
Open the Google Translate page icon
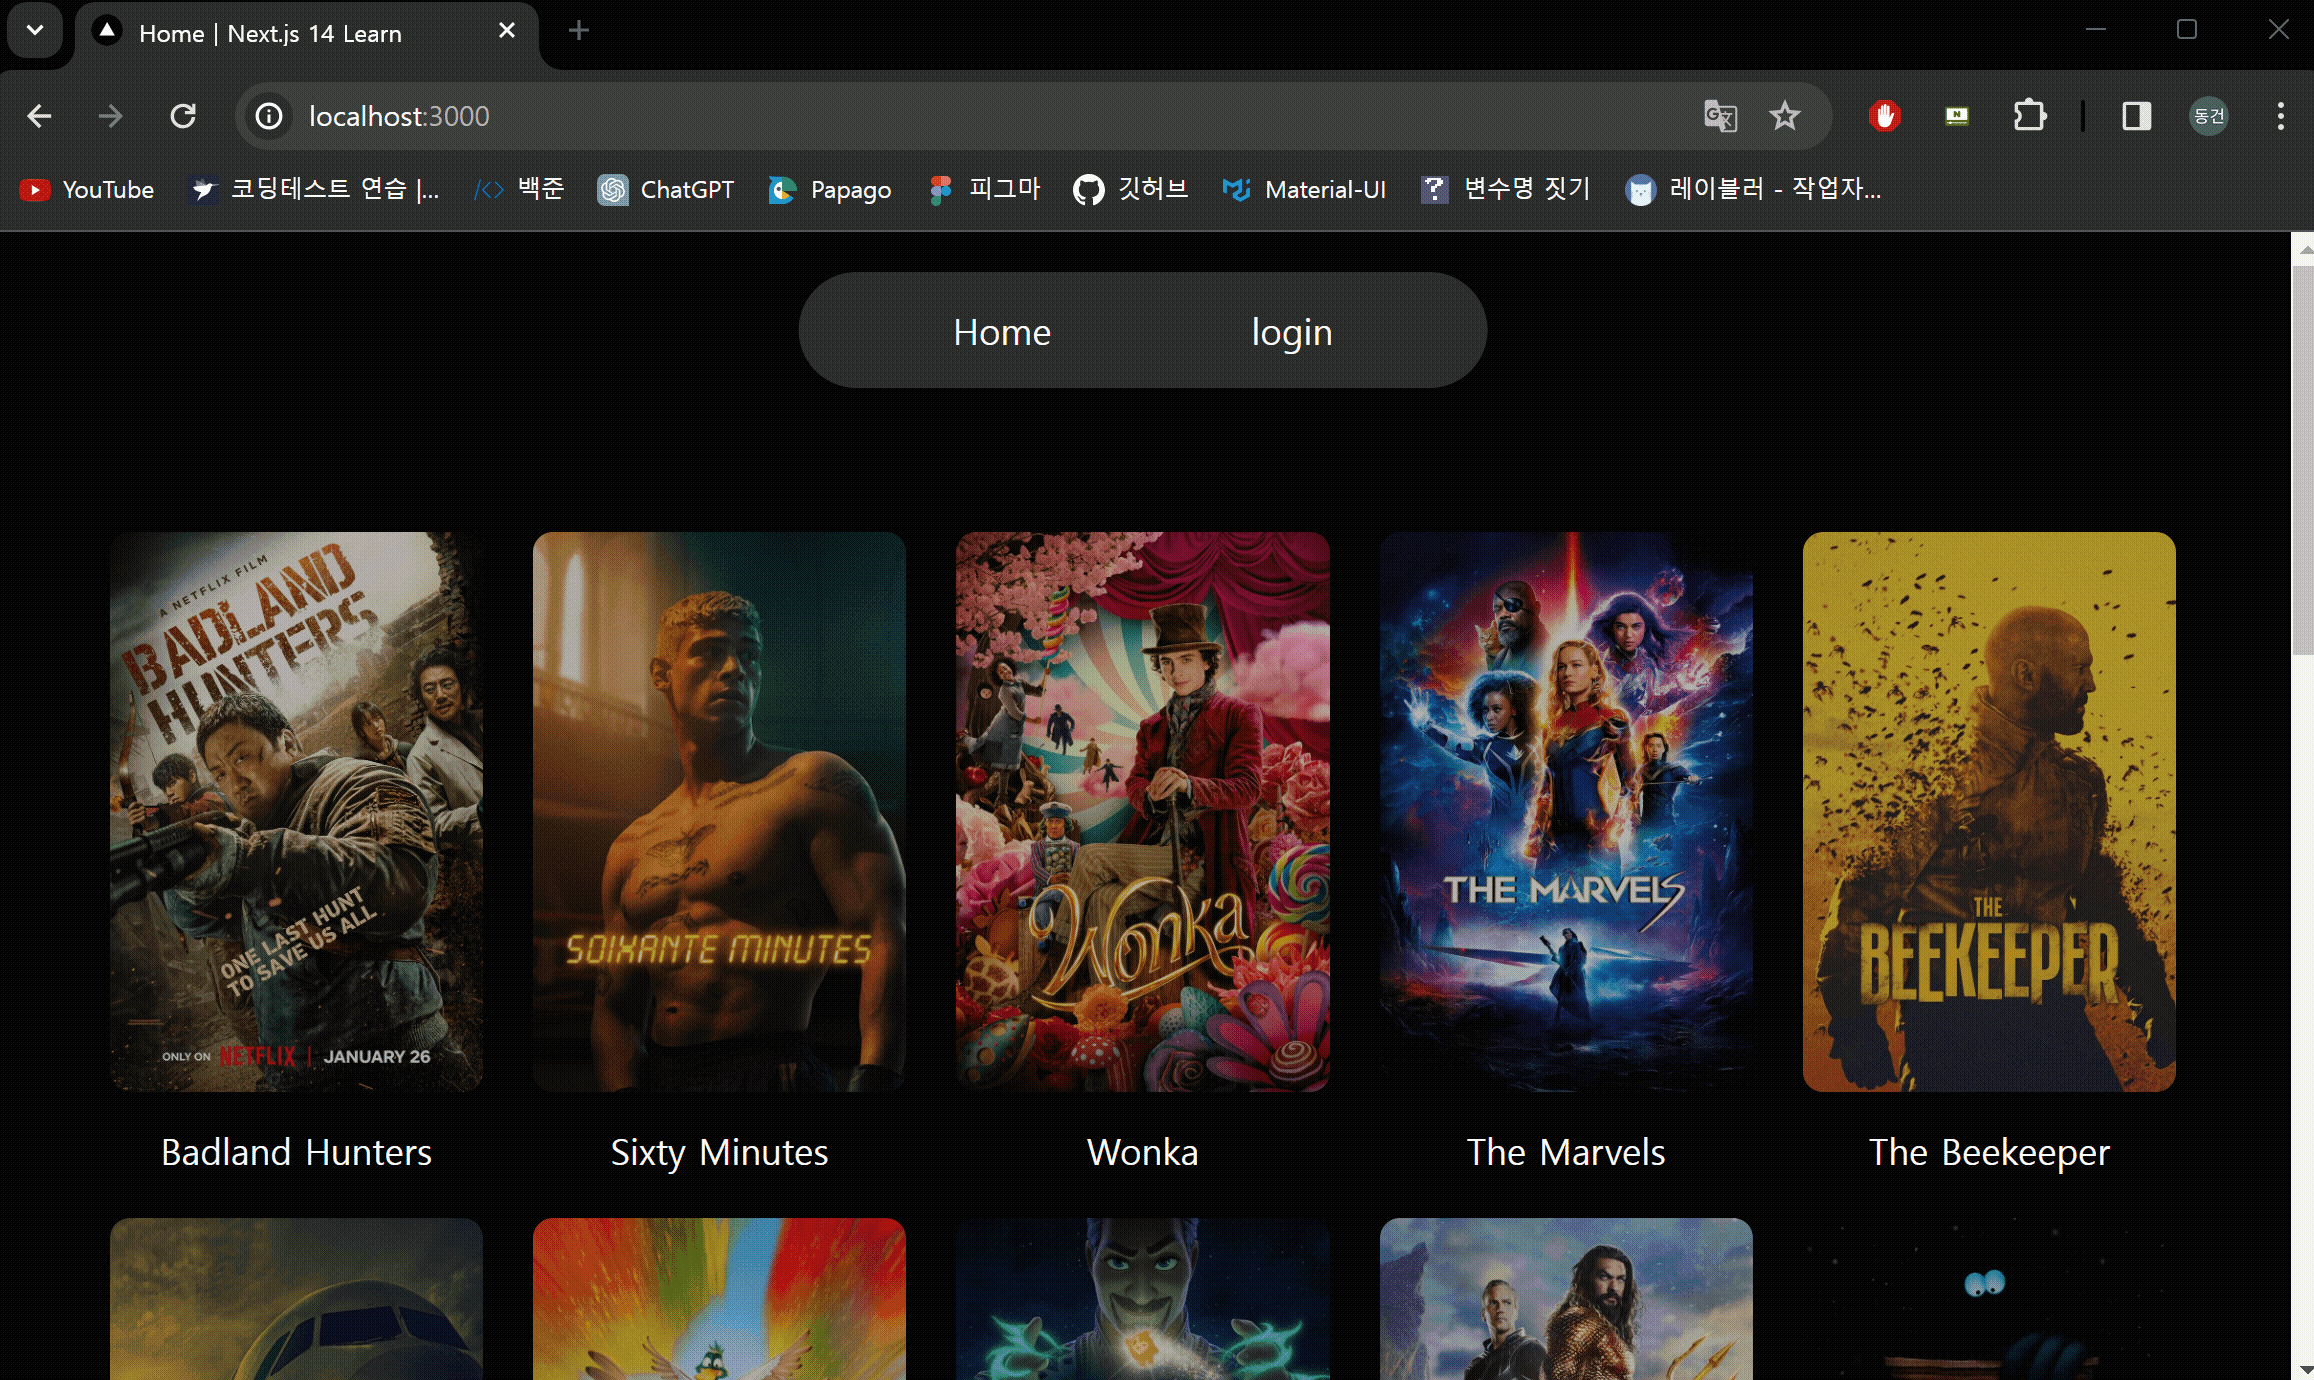point(1720,116)
